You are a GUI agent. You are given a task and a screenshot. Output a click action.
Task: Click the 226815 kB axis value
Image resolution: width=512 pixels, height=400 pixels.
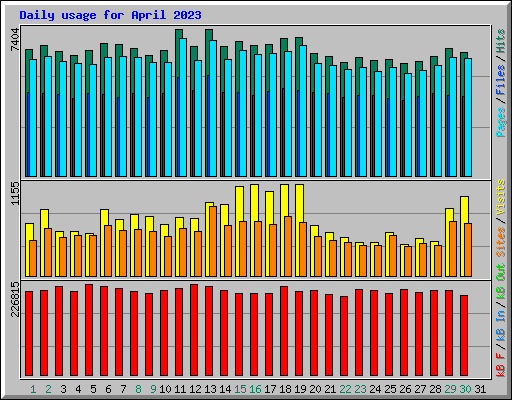(15, 299)
